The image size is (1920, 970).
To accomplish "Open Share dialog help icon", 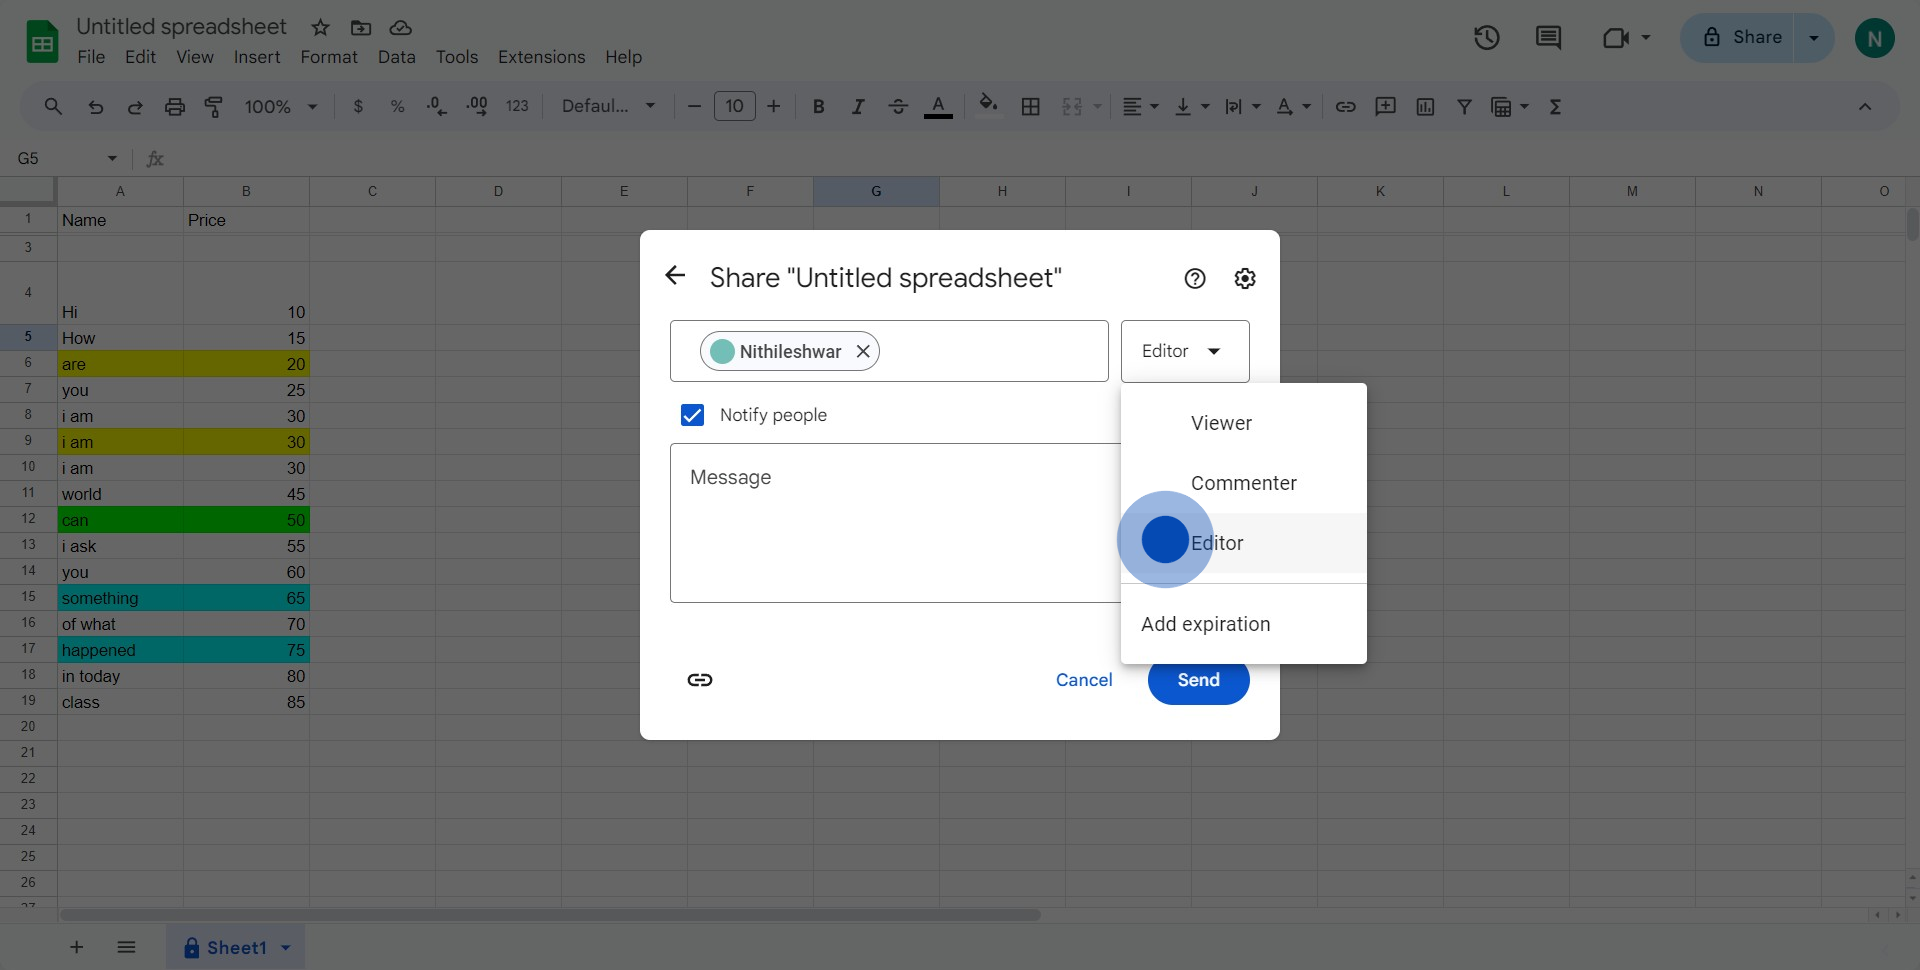I will point(1194,279).
